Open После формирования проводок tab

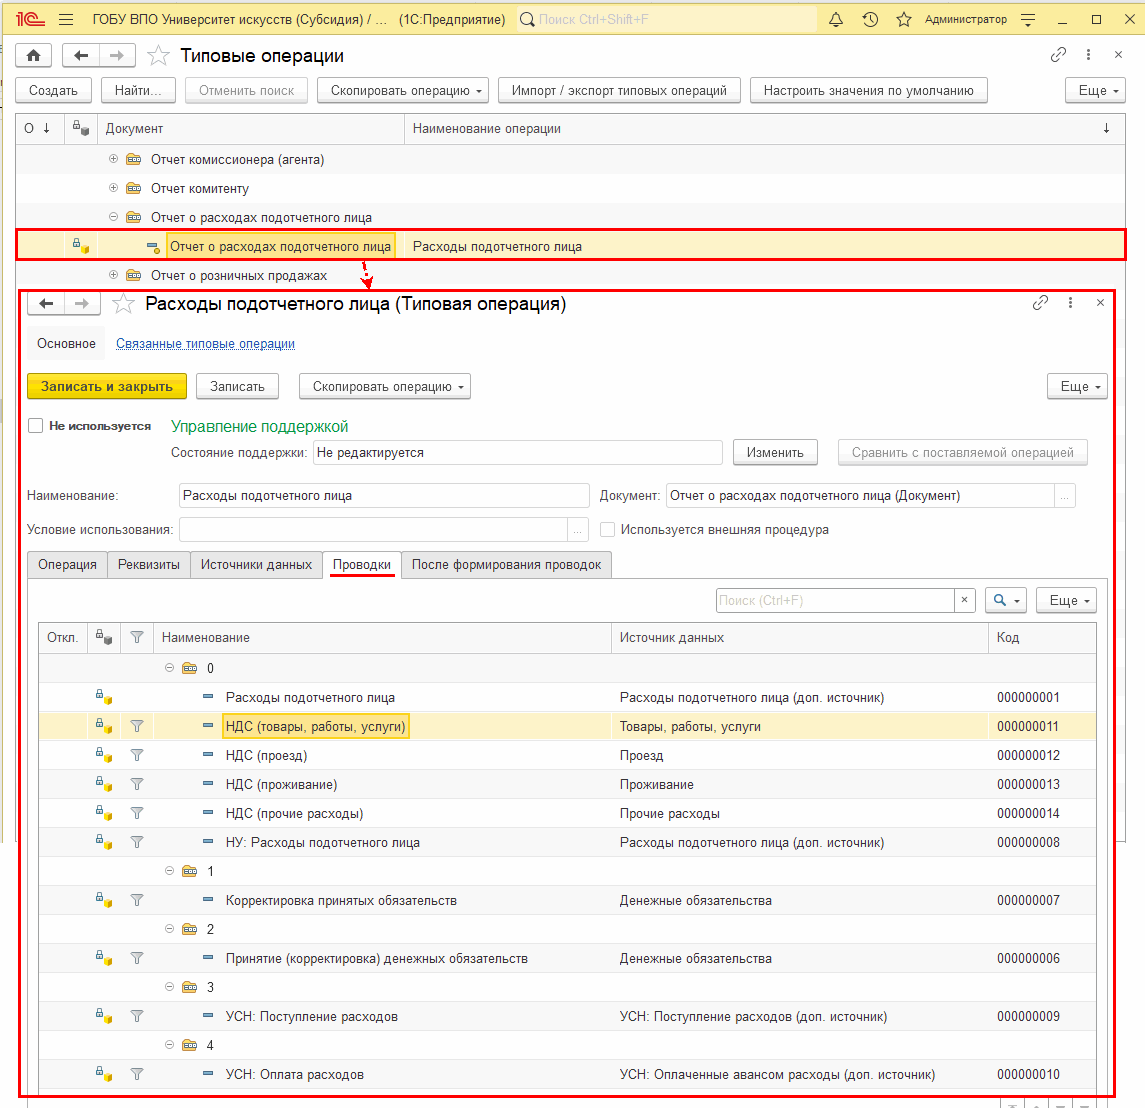[x=506, y=565]
